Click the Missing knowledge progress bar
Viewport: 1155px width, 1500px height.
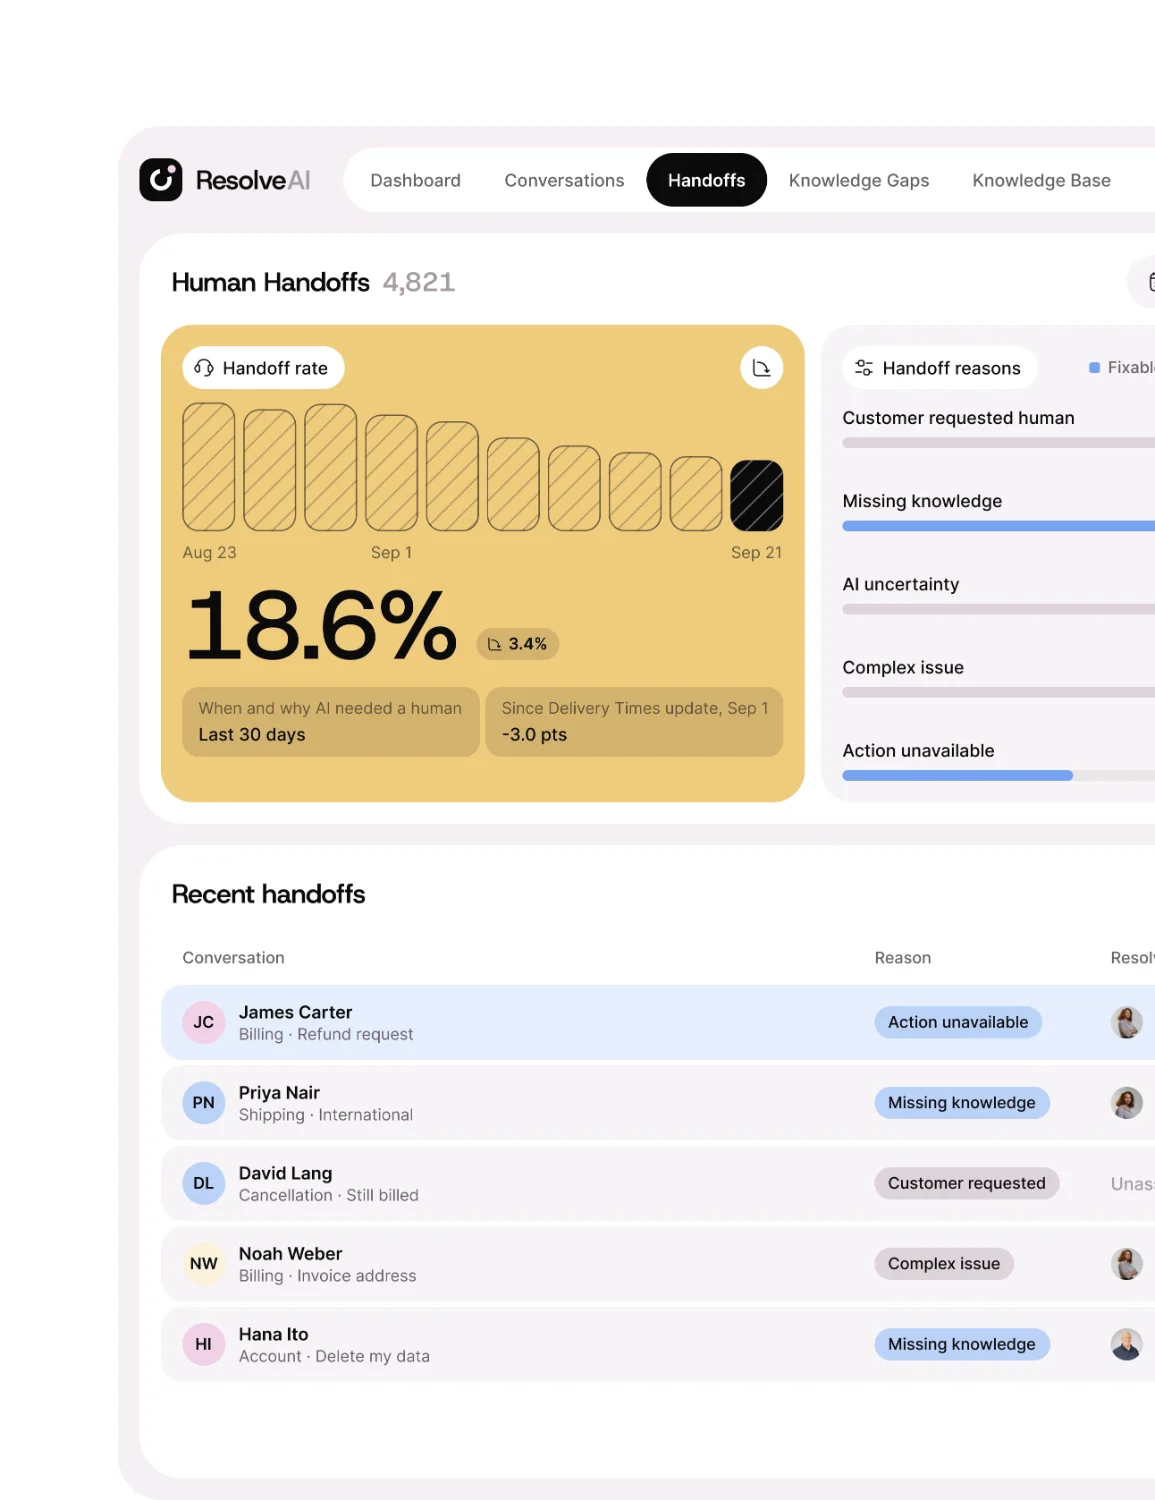click(x=998, y=526)
